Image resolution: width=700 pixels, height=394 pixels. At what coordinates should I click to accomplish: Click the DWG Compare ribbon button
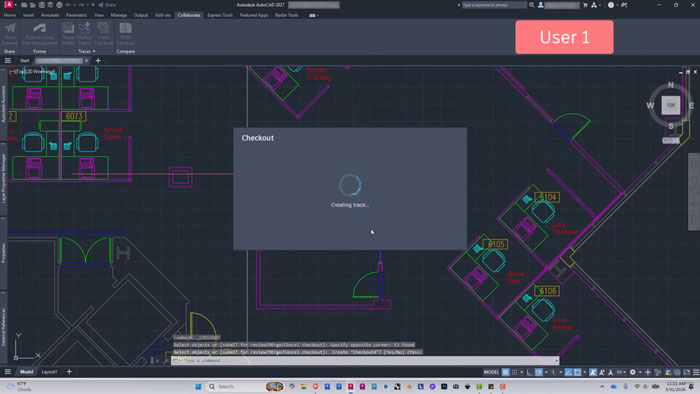point(125,34)
